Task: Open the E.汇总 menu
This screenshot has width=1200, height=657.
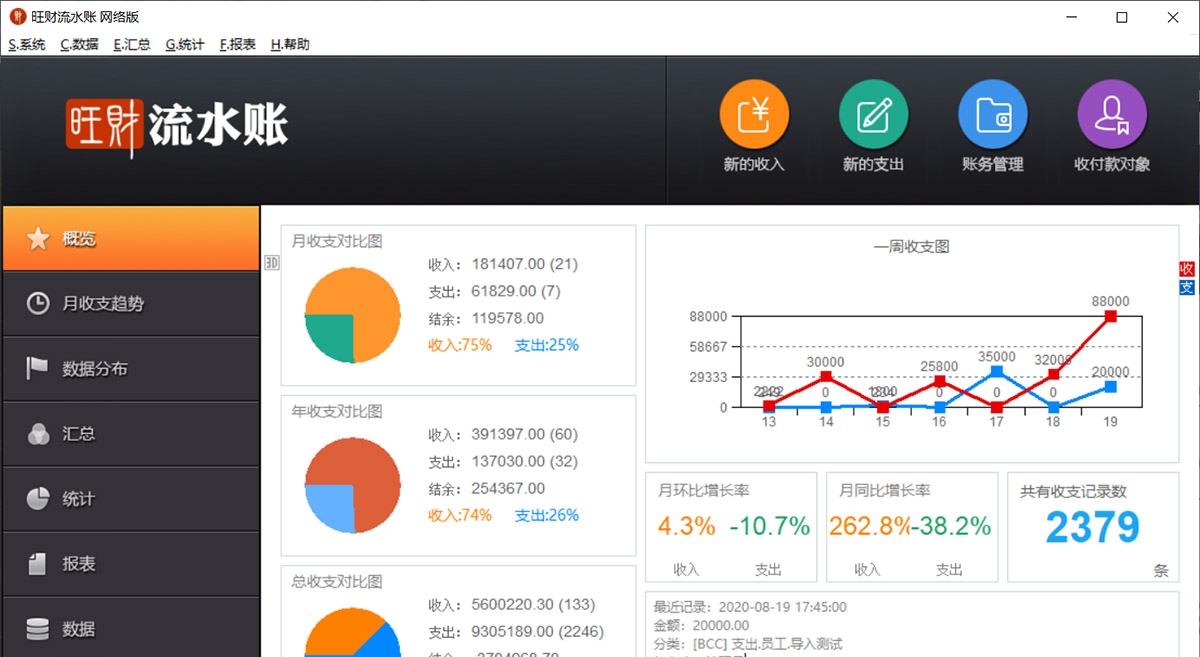Action: 132,45
